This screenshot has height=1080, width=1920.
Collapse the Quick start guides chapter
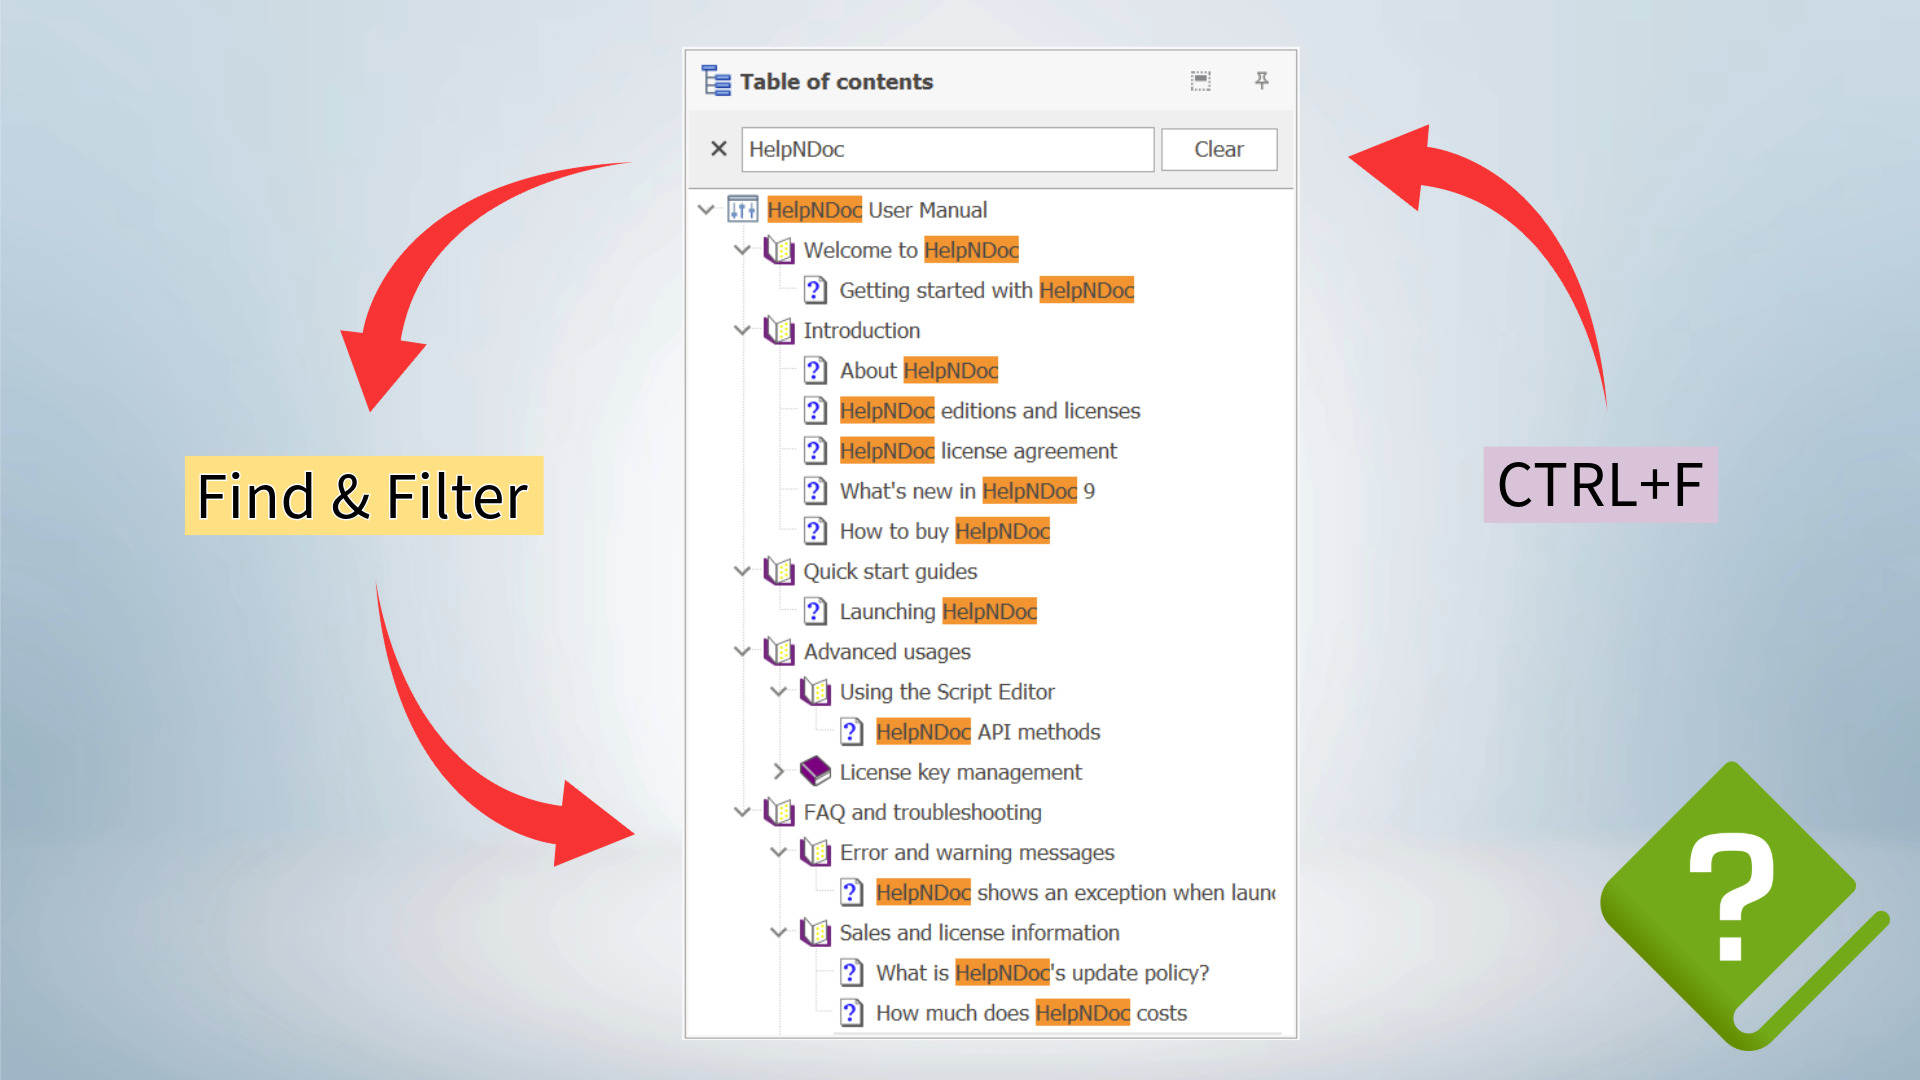point(742,571)
